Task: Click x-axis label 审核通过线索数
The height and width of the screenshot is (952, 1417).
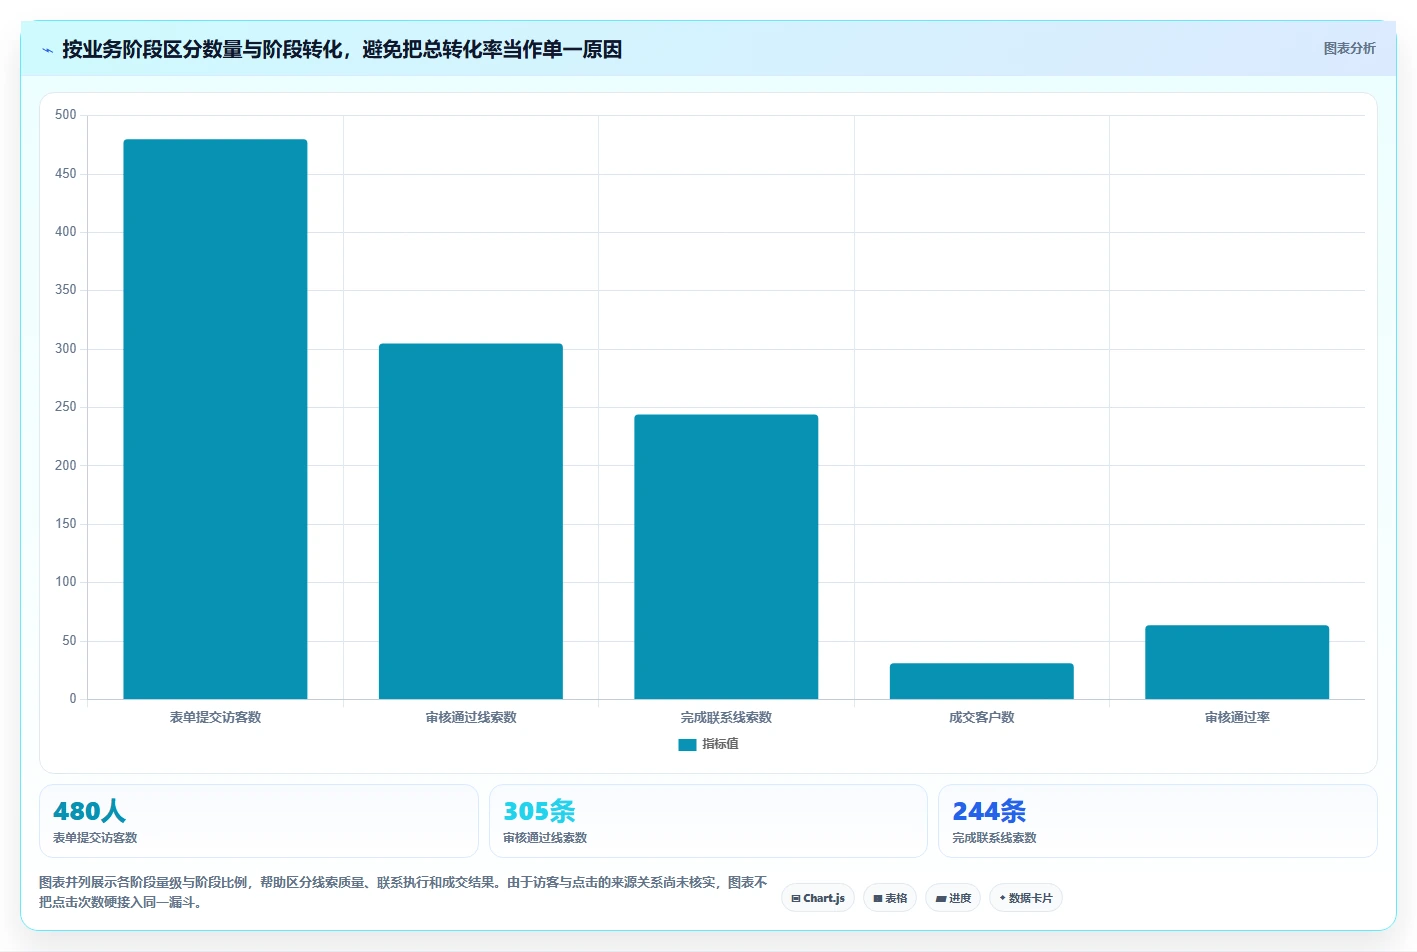Action: pyautogui.click(x=471, y=717)
